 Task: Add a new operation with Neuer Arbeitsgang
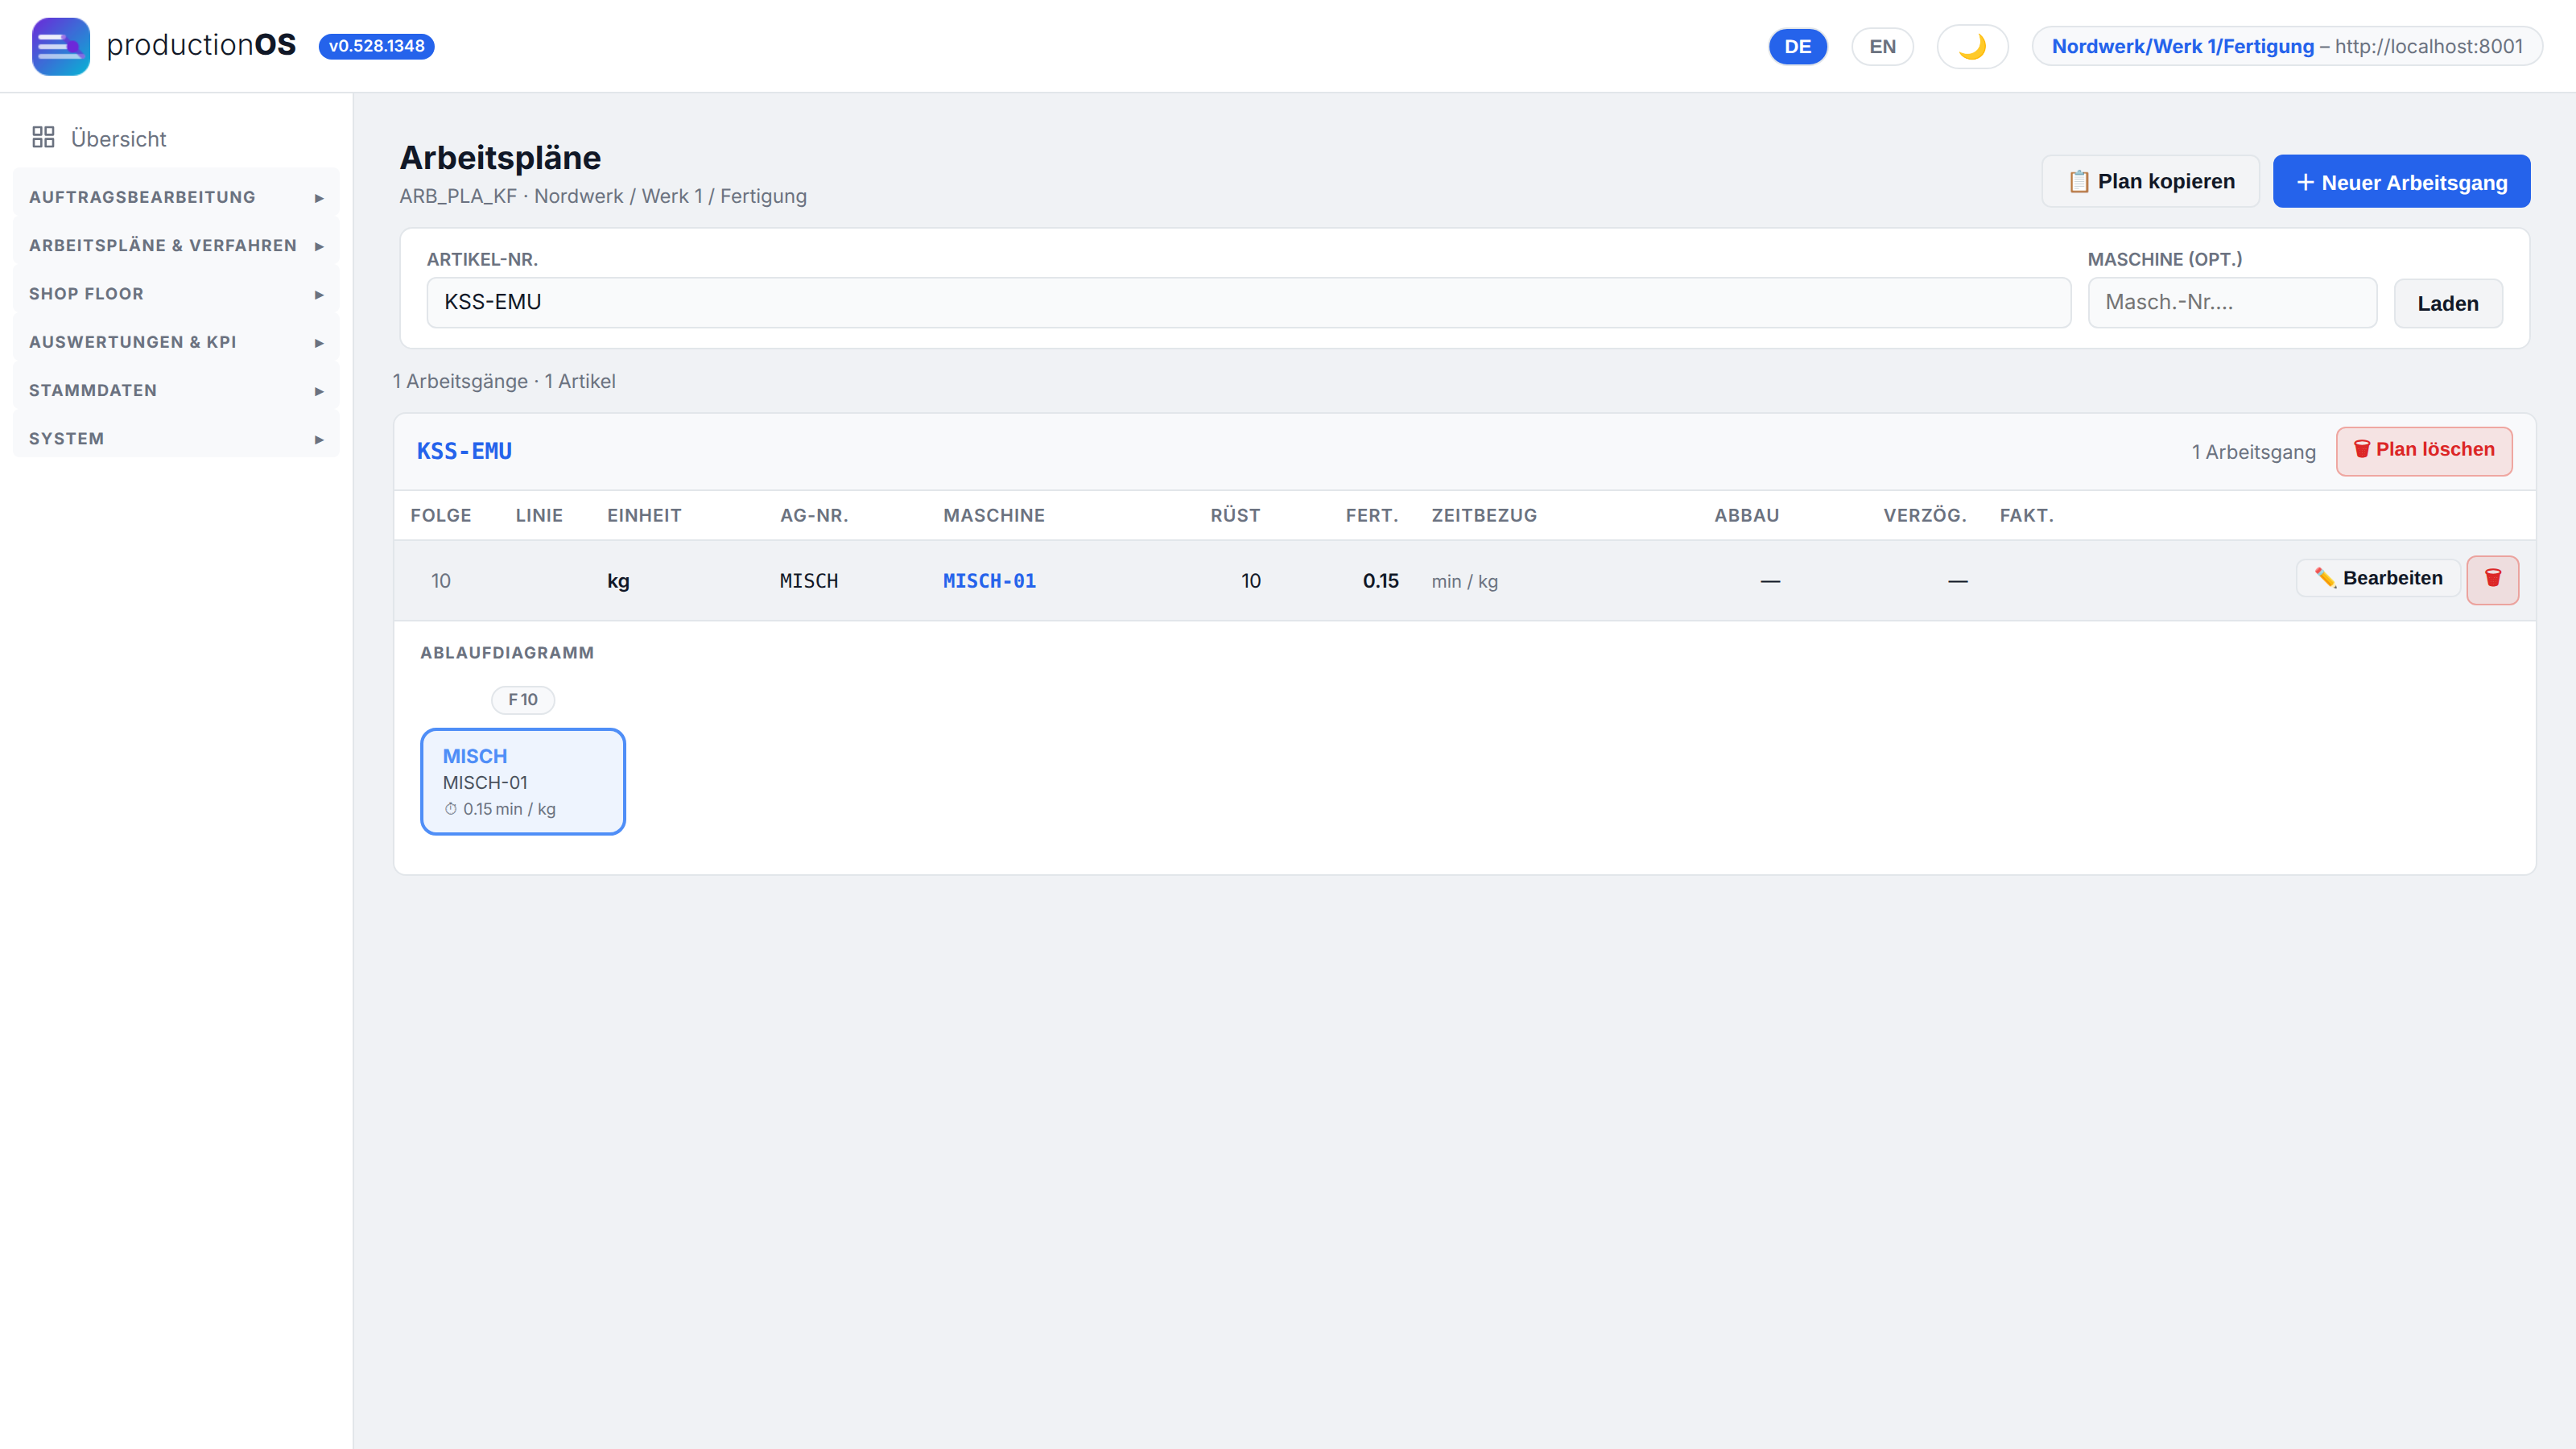tap(2401, 181)
